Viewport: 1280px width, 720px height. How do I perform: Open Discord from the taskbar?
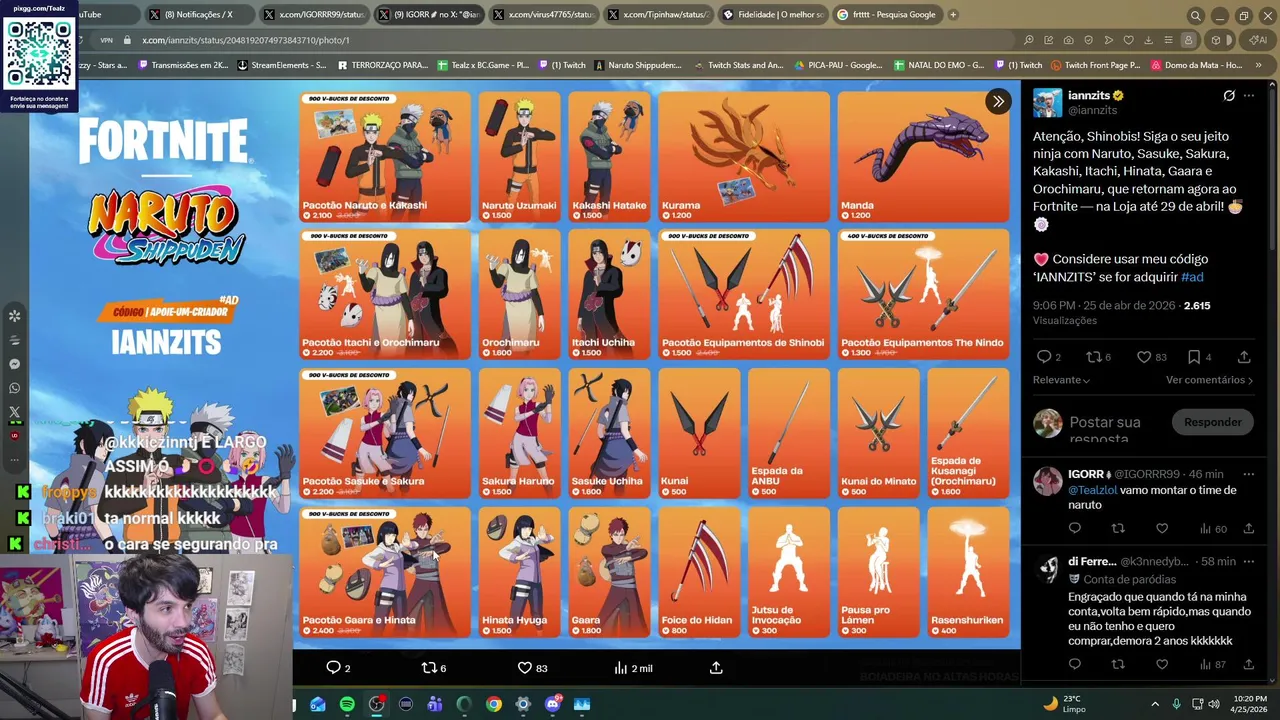click(x=553, y=704)
